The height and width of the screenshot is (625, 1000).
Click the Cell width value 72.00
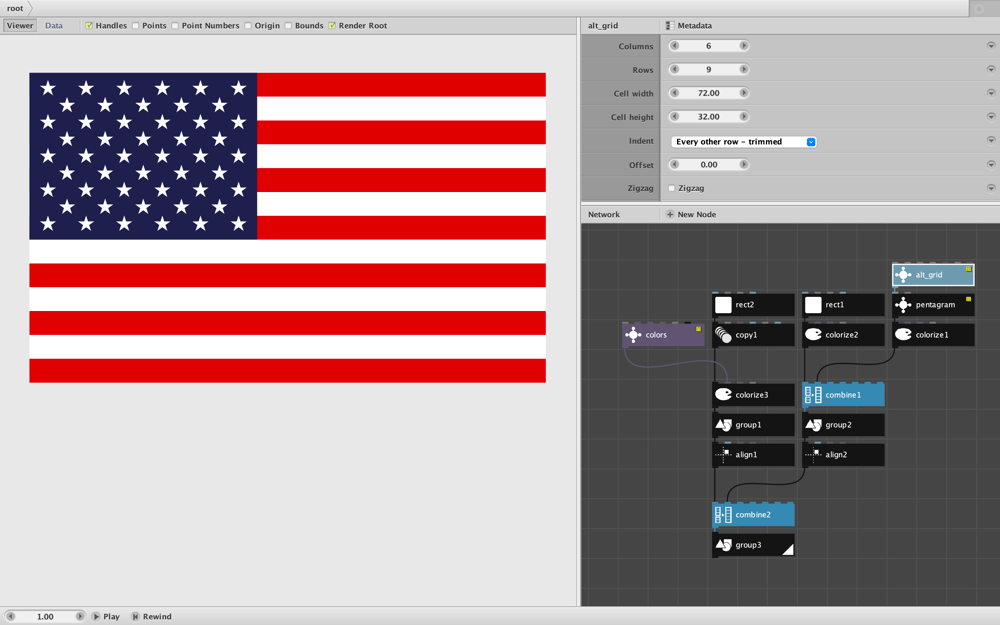point(709,93)
